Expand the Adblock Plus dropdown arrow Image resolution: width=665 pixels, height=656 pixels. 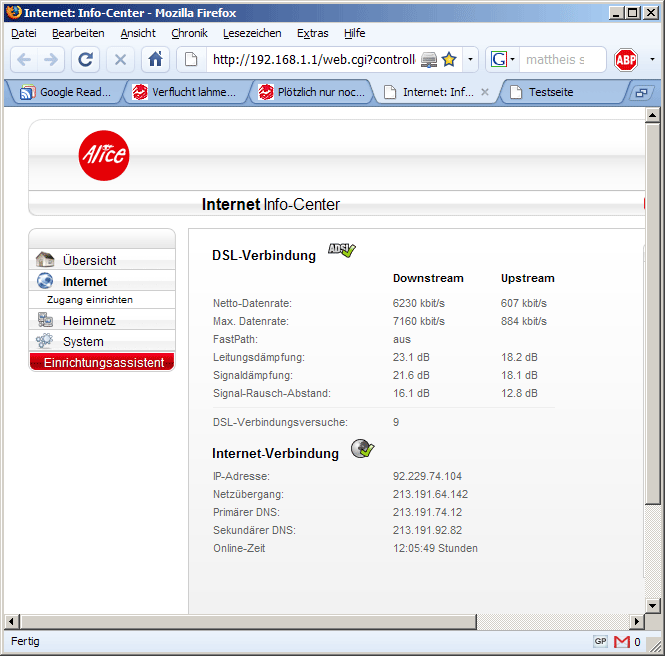(651, 59)
